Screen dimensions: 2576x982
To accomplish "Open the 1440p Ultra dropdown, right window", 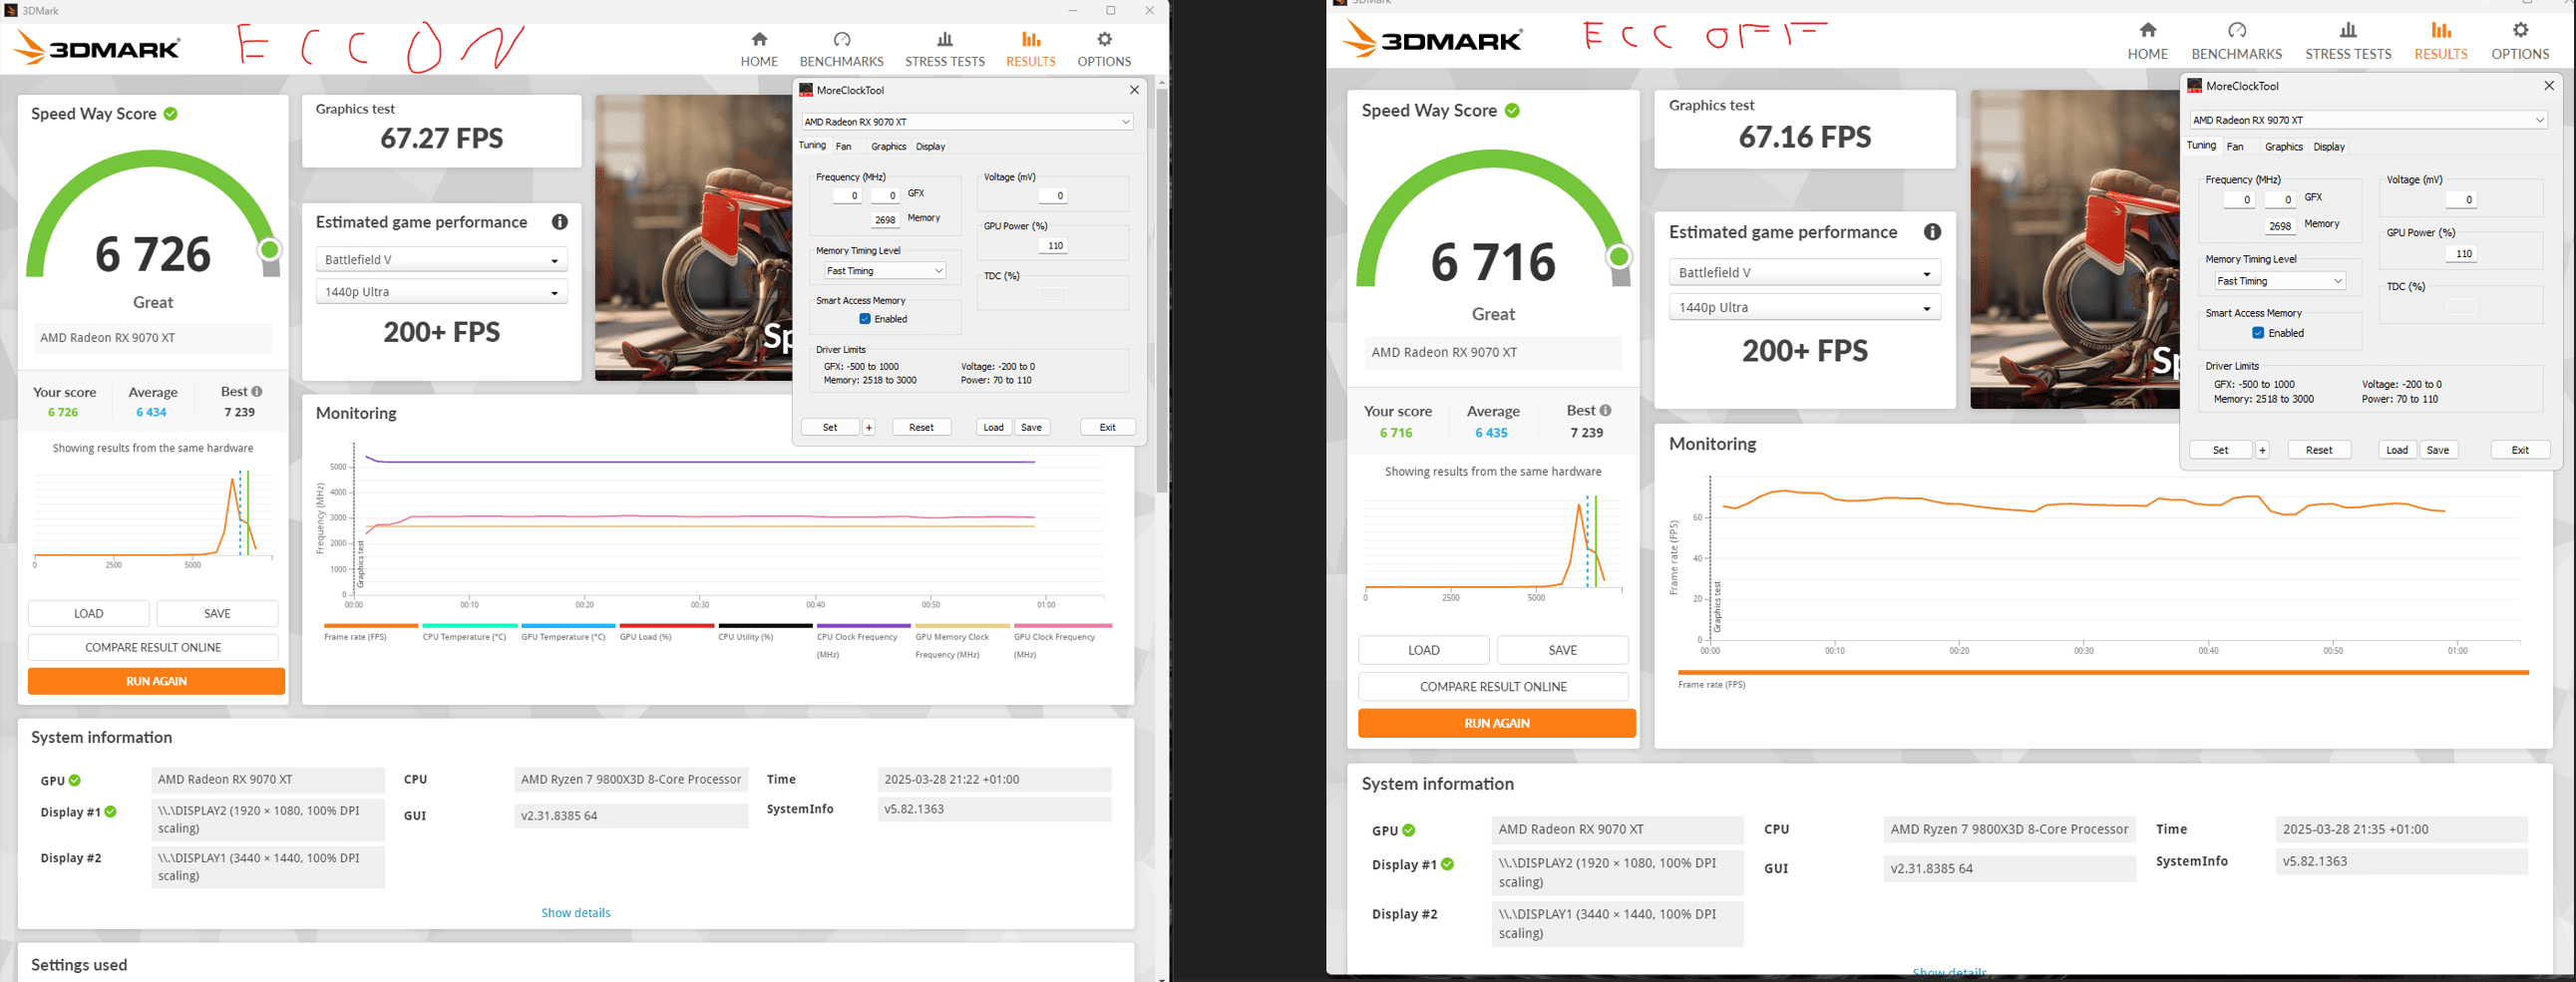I will pyautogui.click(x=1804, y=307).
